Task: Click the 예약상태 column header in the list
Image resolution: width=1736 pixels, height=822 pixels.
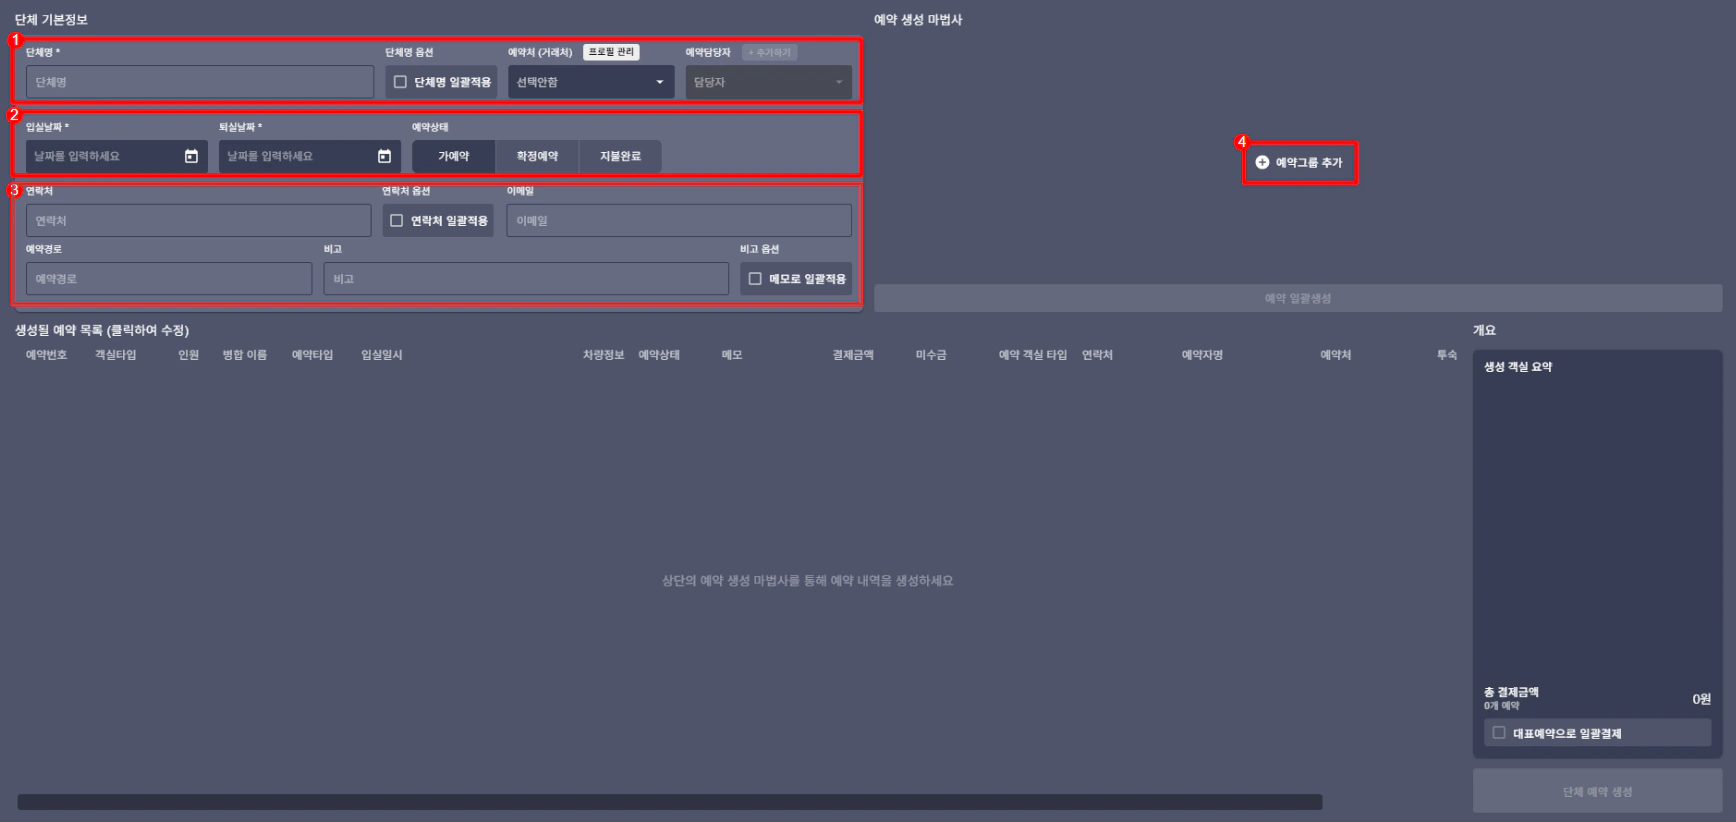Action: 659,355
